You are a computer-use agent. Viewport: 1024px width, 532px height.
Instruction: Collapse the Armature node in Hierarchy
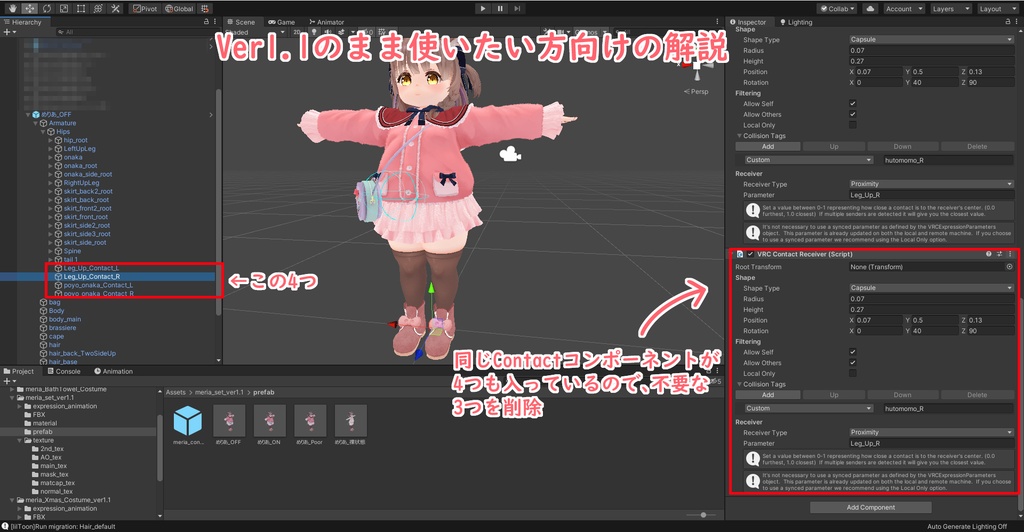click(36, 123)
